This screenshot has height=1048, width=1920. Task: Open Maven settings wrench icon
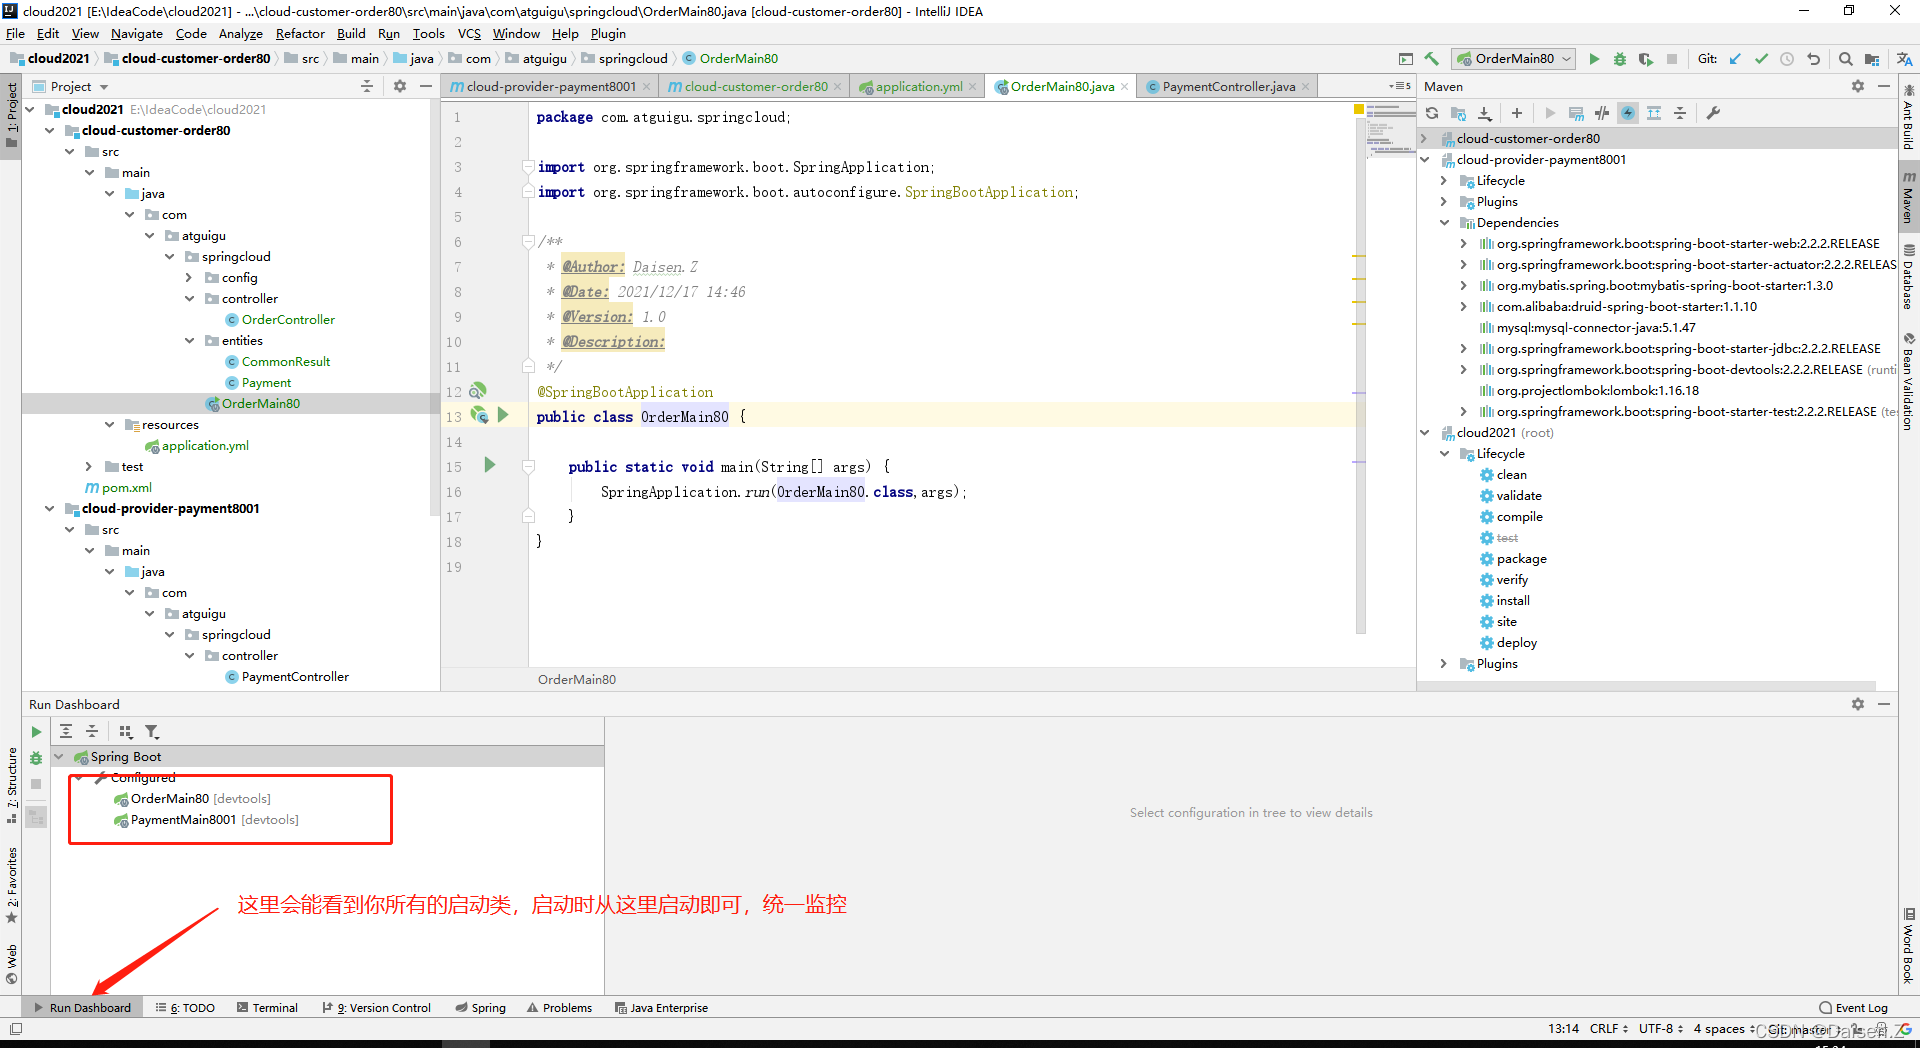(1713, 113)
